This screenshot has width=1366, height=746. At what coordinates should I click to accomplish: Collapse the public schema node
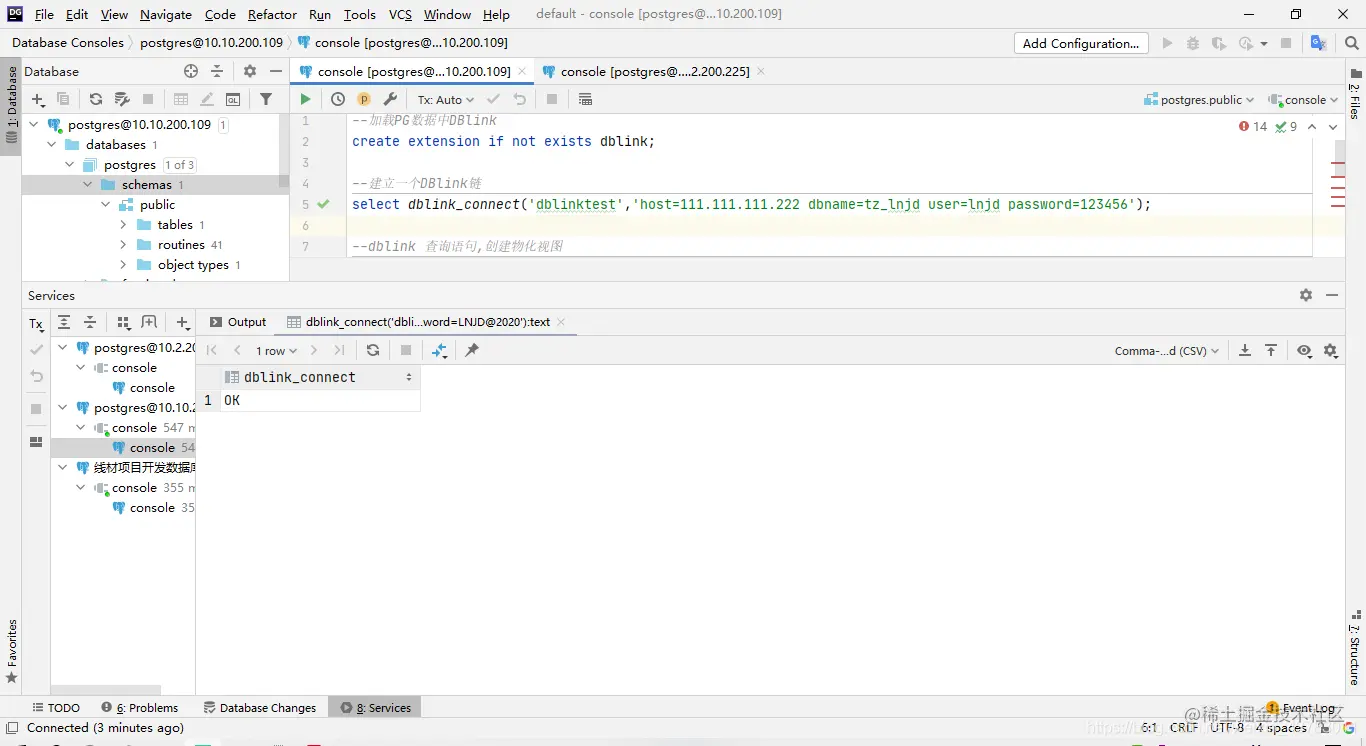(106, 205)
